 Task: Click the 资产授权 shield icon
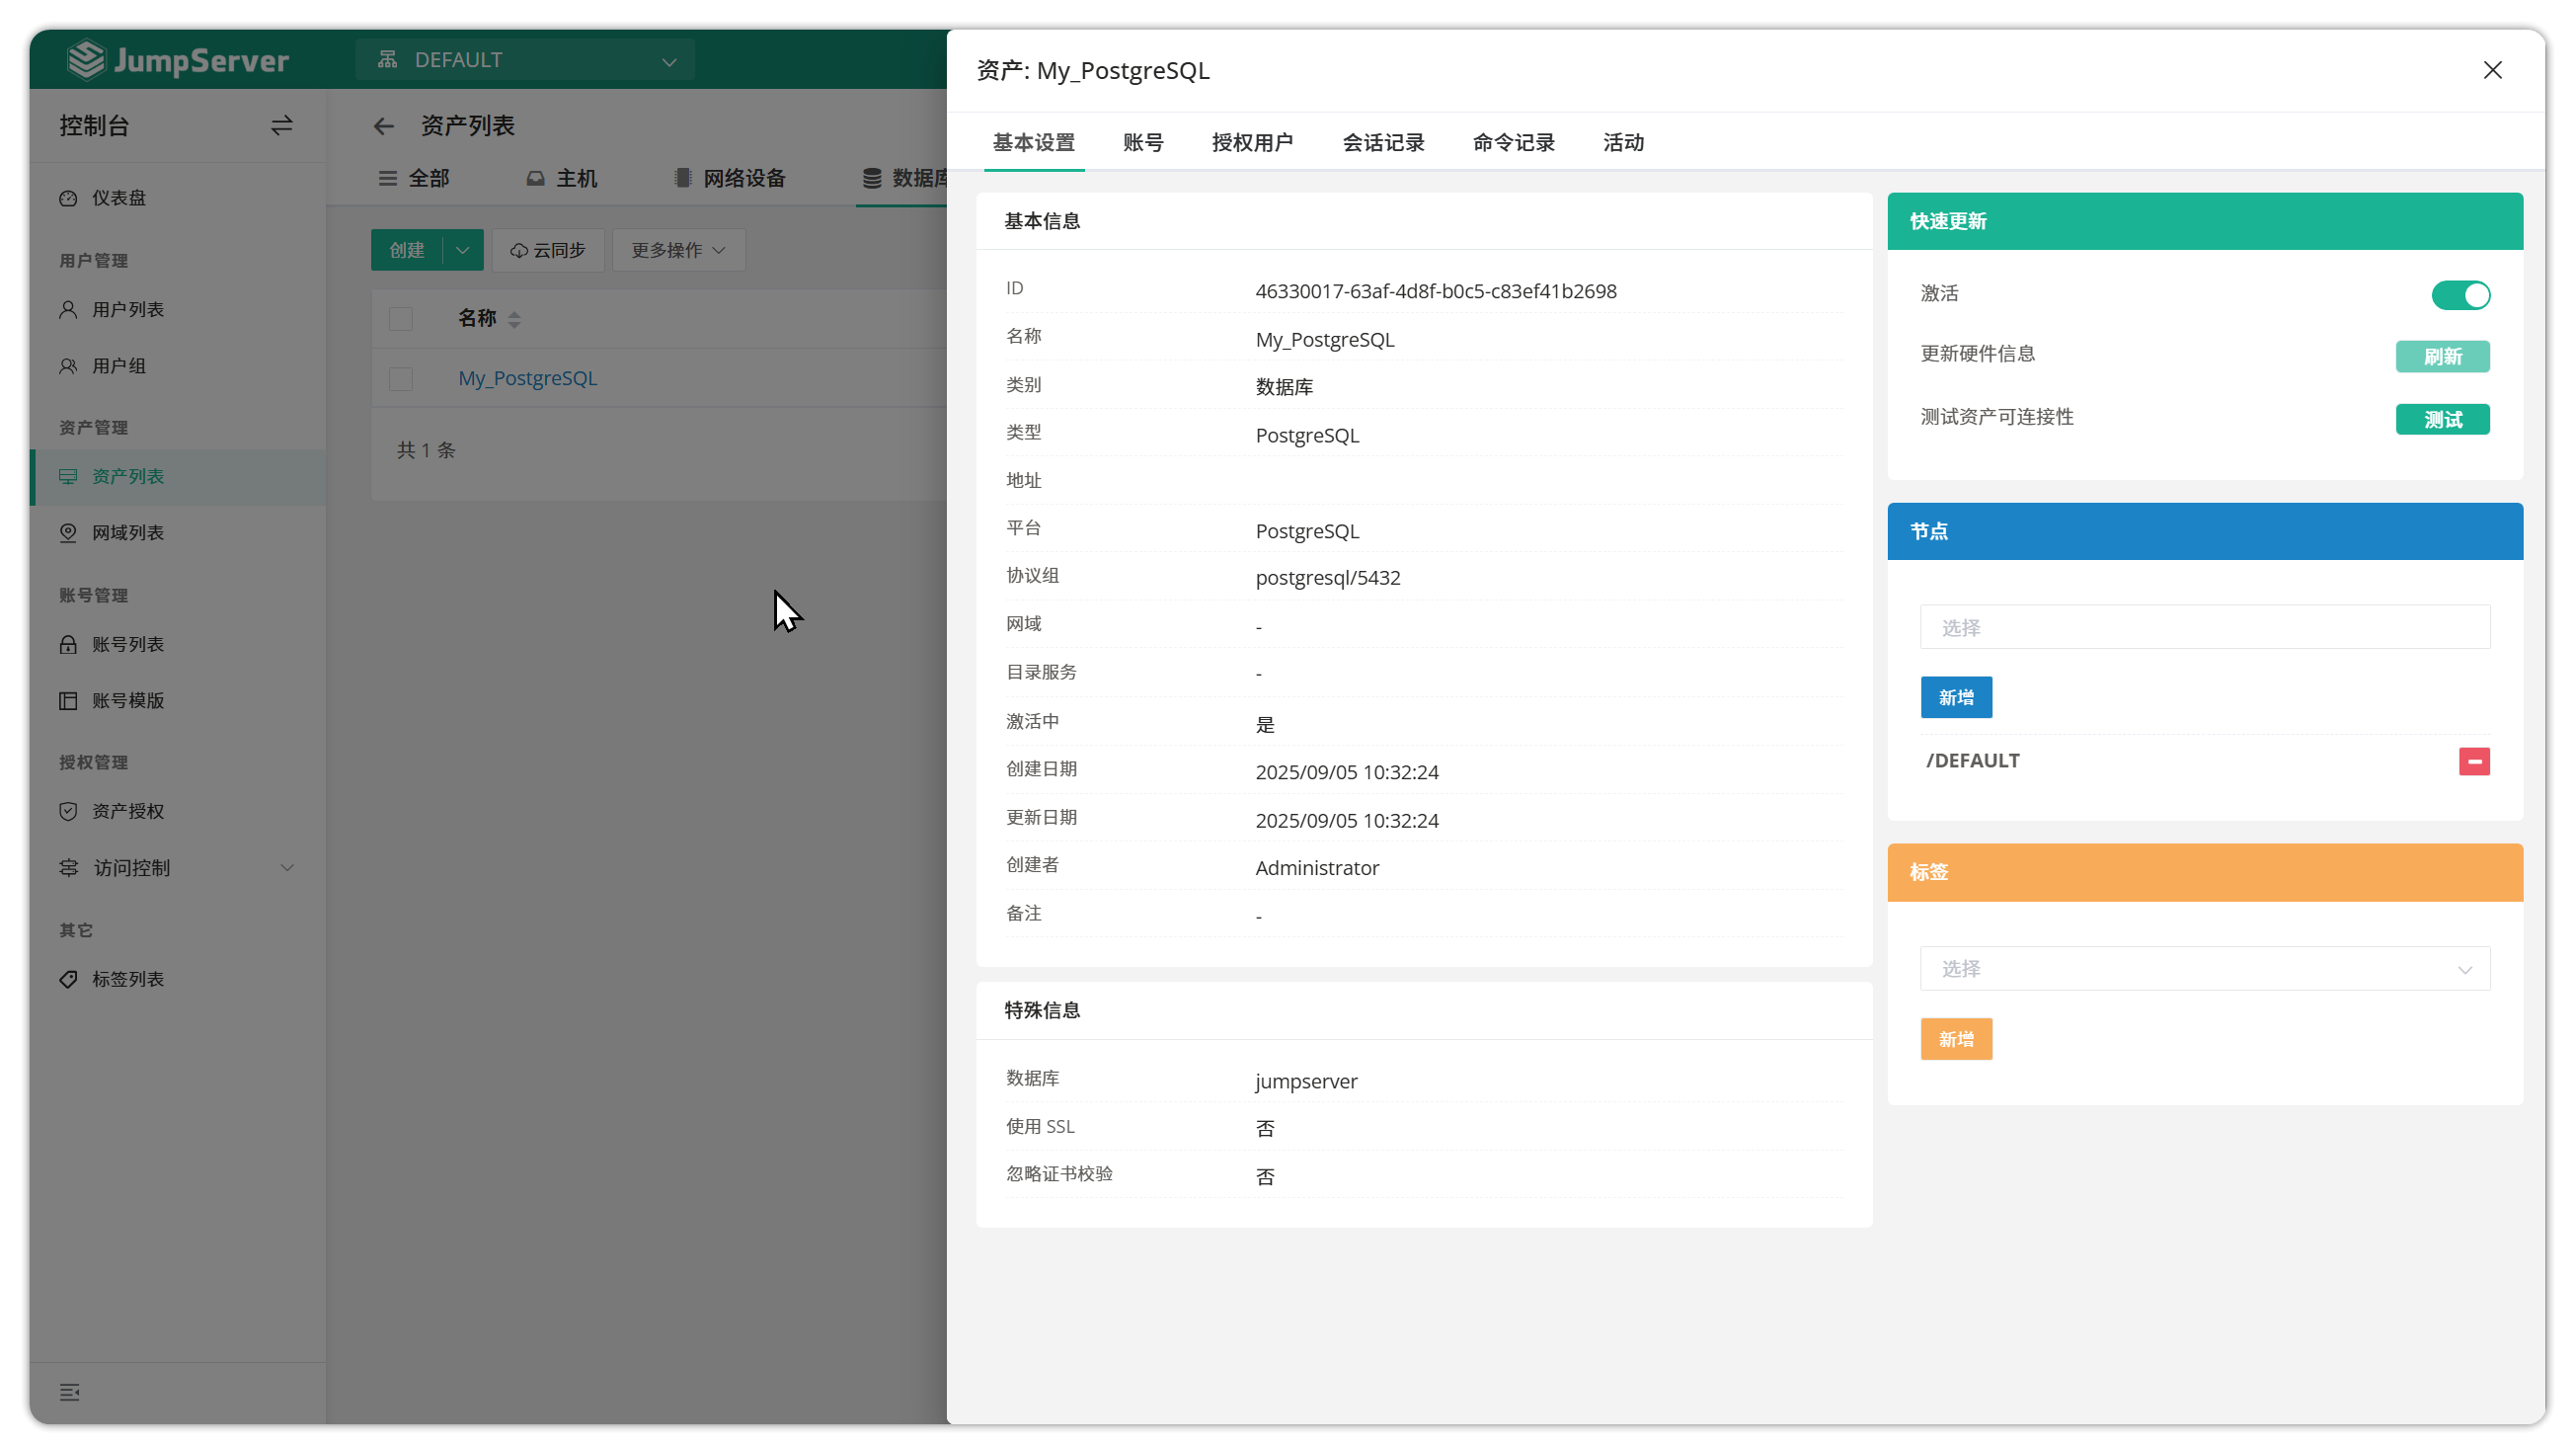68,811
